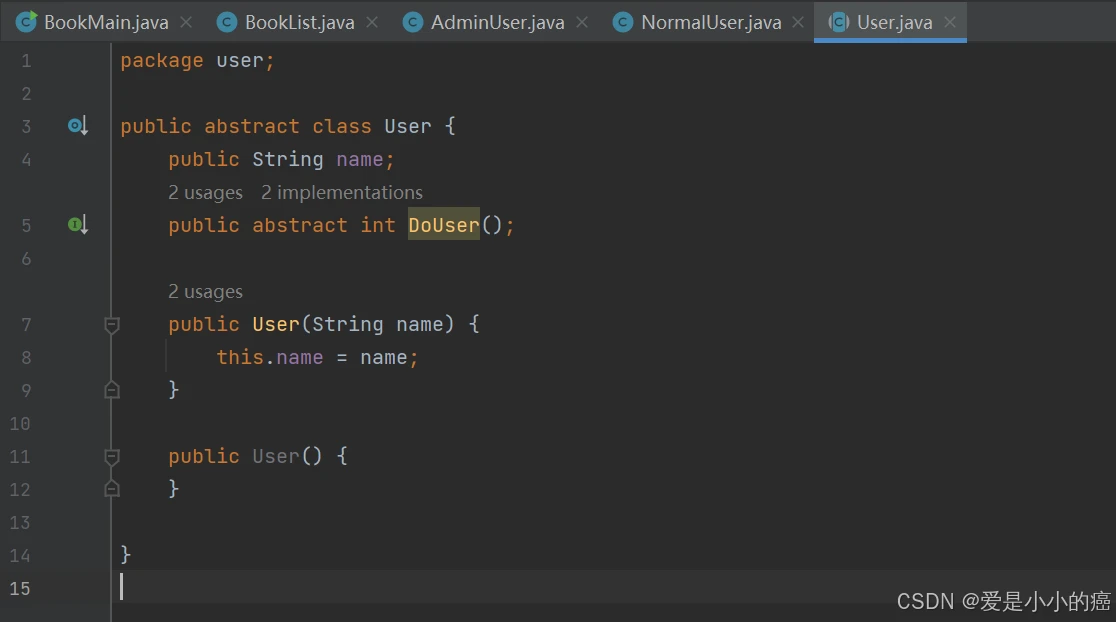Click the 'int' return type on line 5
Screen dimensions: 1116x622
click(x=377, y=226)
